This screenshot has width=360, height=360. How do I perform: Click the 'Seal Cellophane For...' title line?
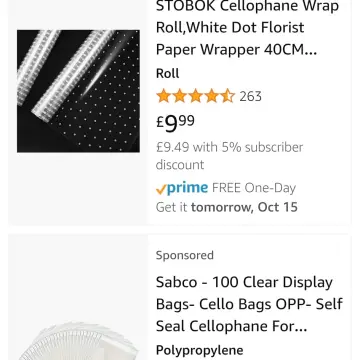click(231, 327)
